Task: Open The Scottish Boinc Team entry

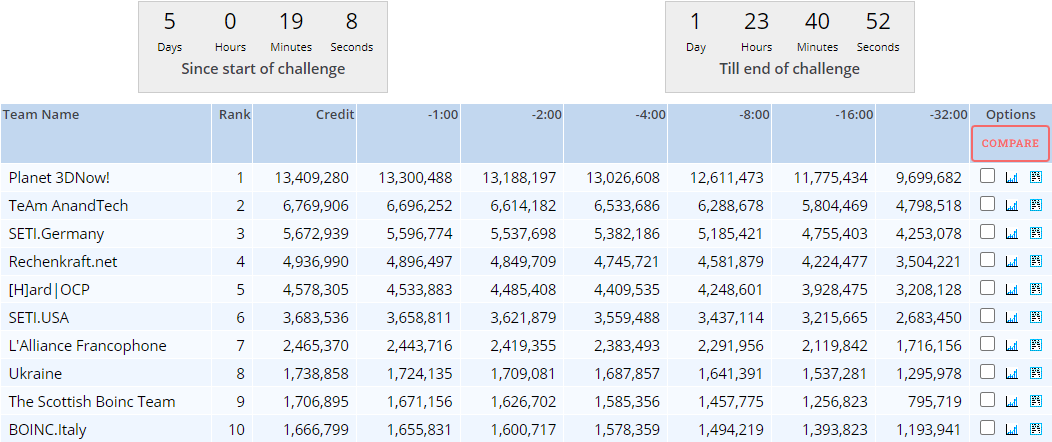Action: point(91,401)
